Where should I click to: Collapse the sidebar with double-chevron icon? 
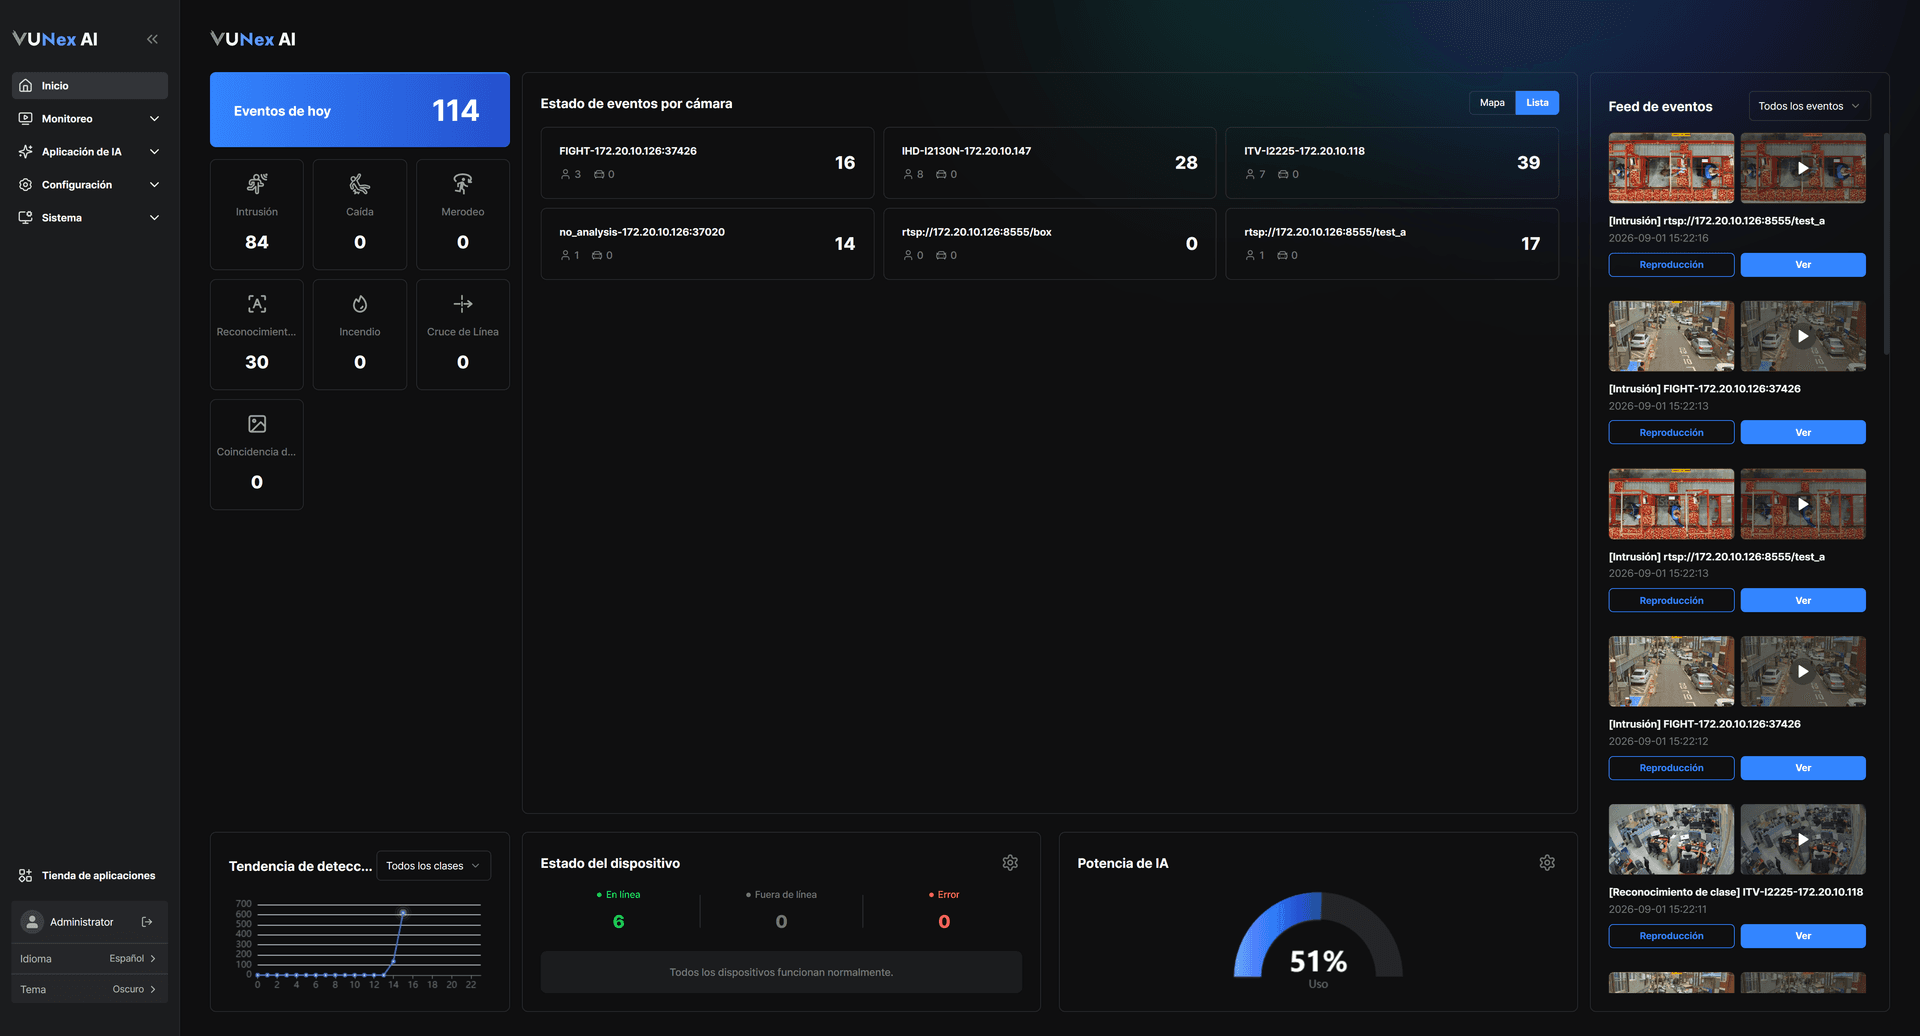(x=152, y=39)
